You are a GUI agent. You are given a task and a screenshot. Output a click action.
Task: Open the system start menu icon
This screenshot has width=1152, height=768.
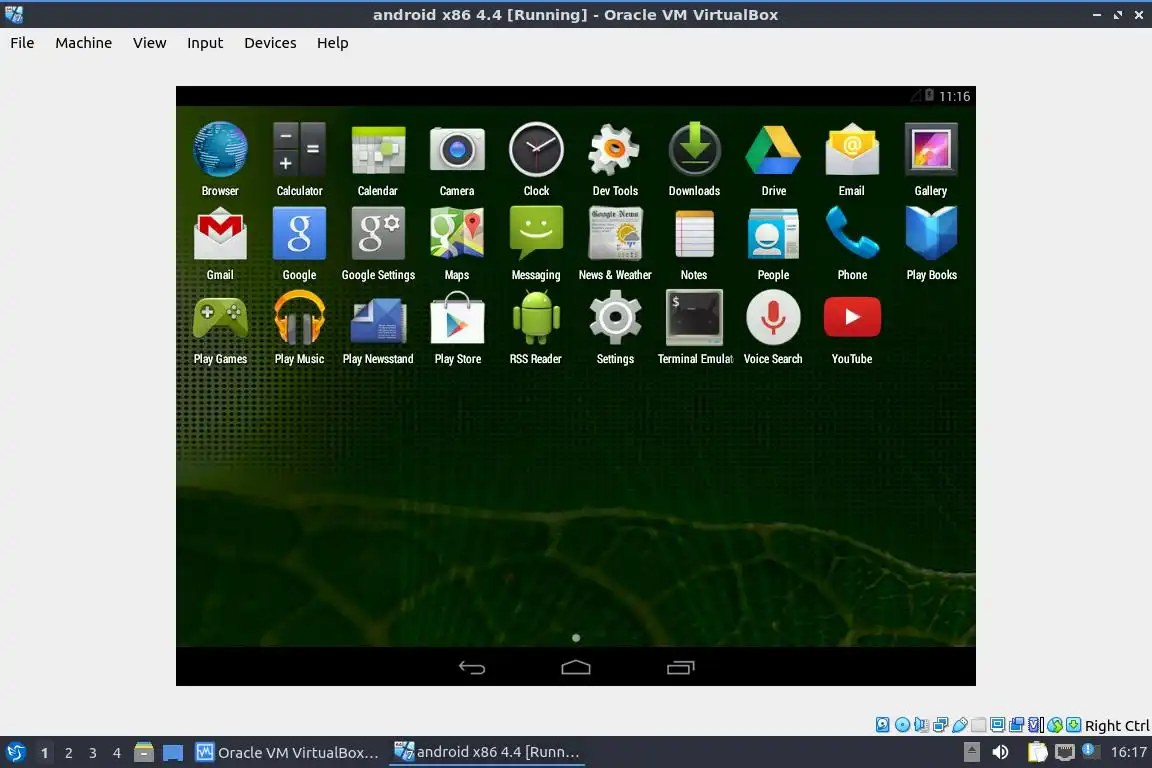[x=15, y=753]
